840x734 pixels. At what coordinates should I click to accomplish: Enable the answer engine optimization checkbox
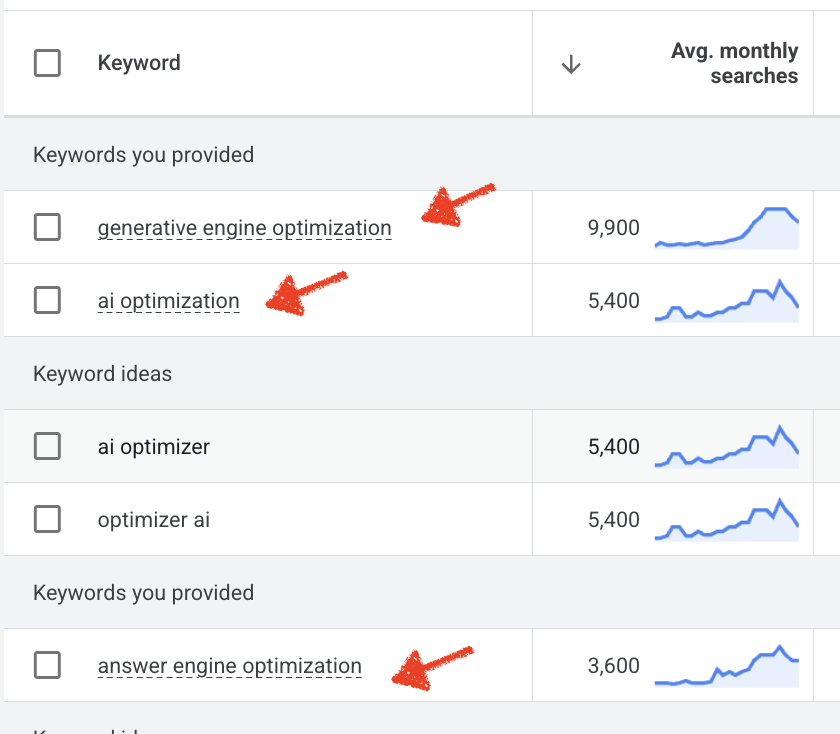(x=47, y=665)
